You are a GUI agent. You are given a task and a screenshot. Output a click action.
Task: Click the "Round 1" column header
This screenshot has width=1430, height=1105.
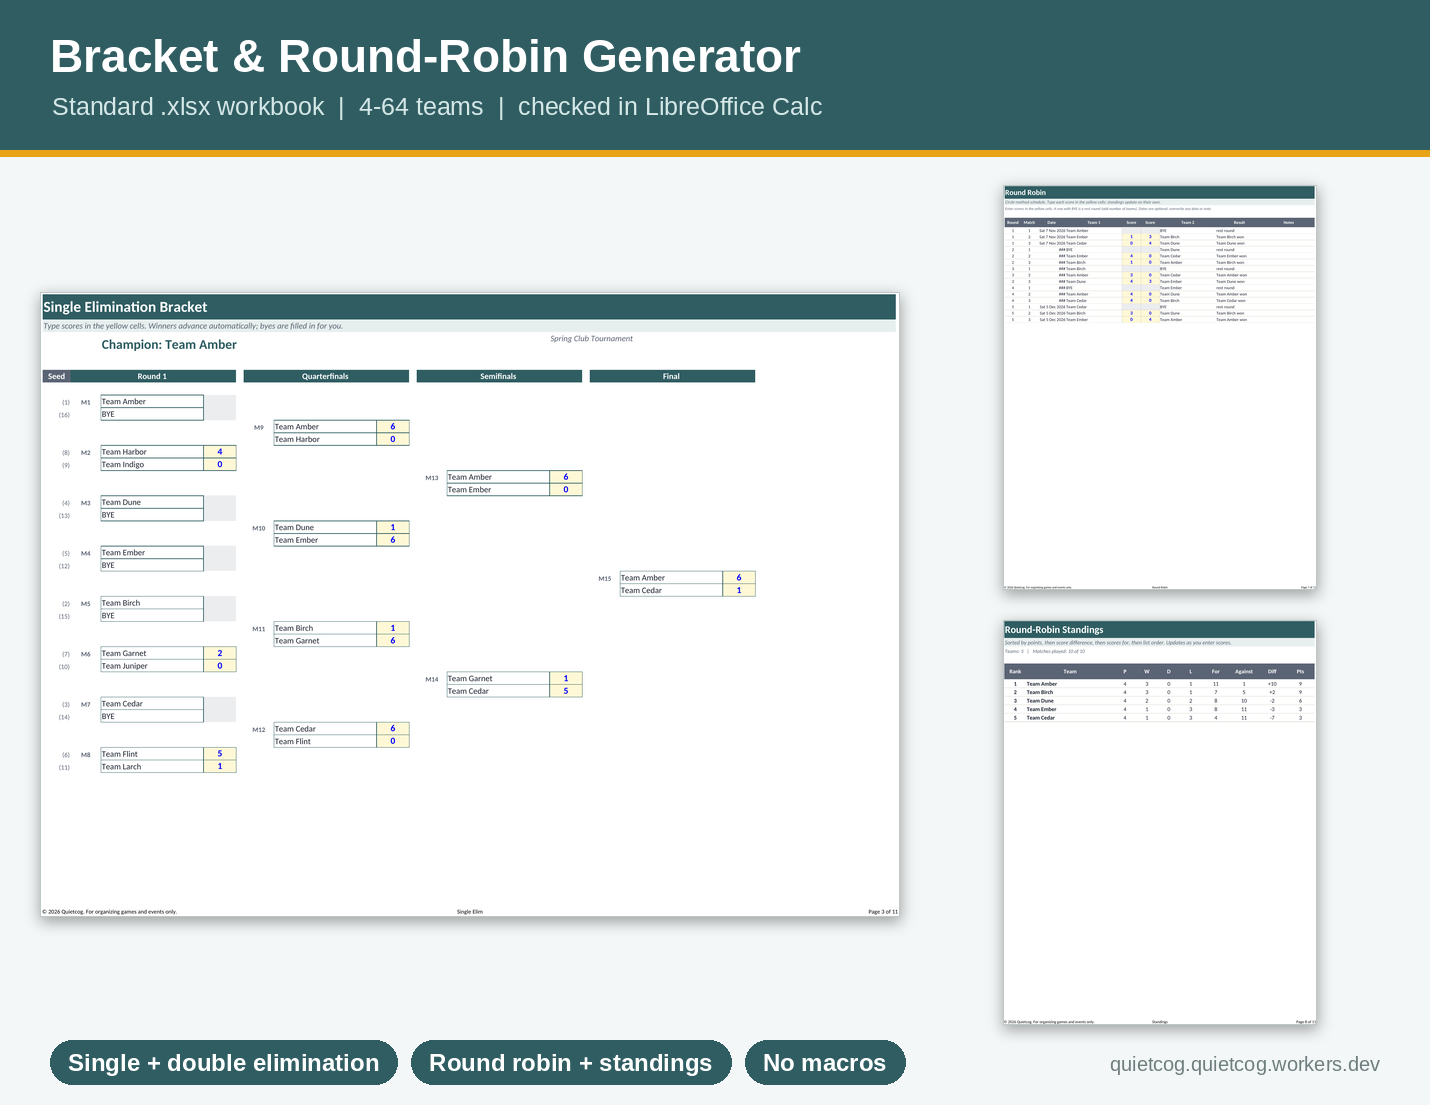[152, 376]
